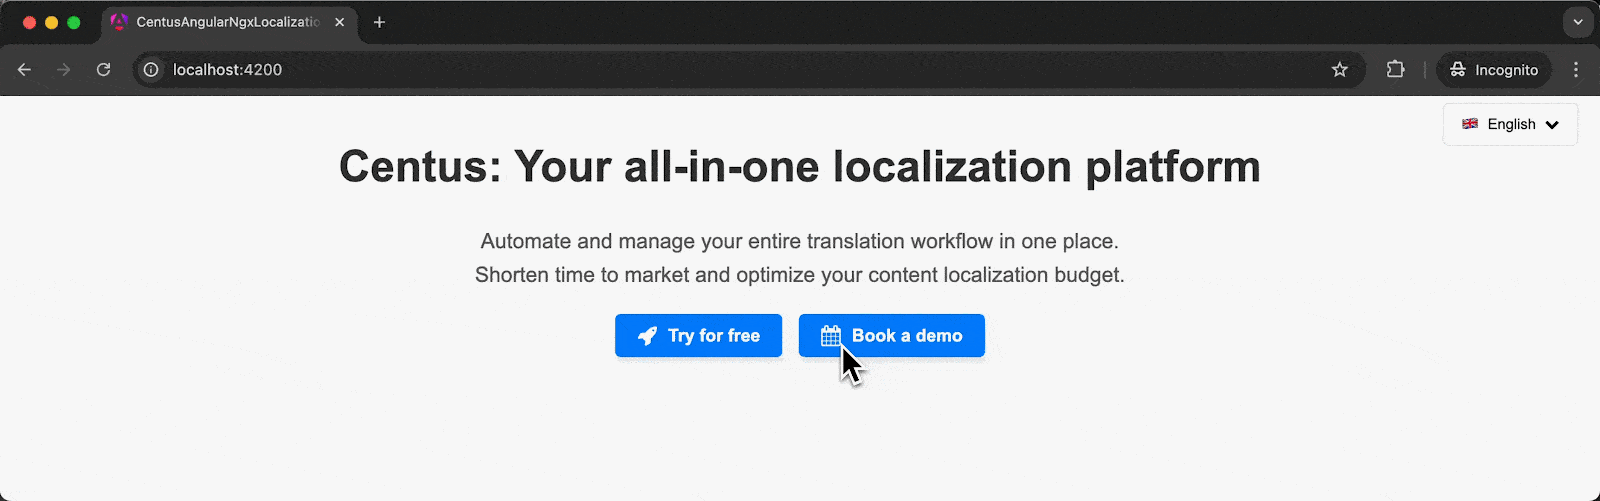Screen dimensions: 1600x501
Task: Click the Incognito indicator button
Action: tap(1494, 70)
